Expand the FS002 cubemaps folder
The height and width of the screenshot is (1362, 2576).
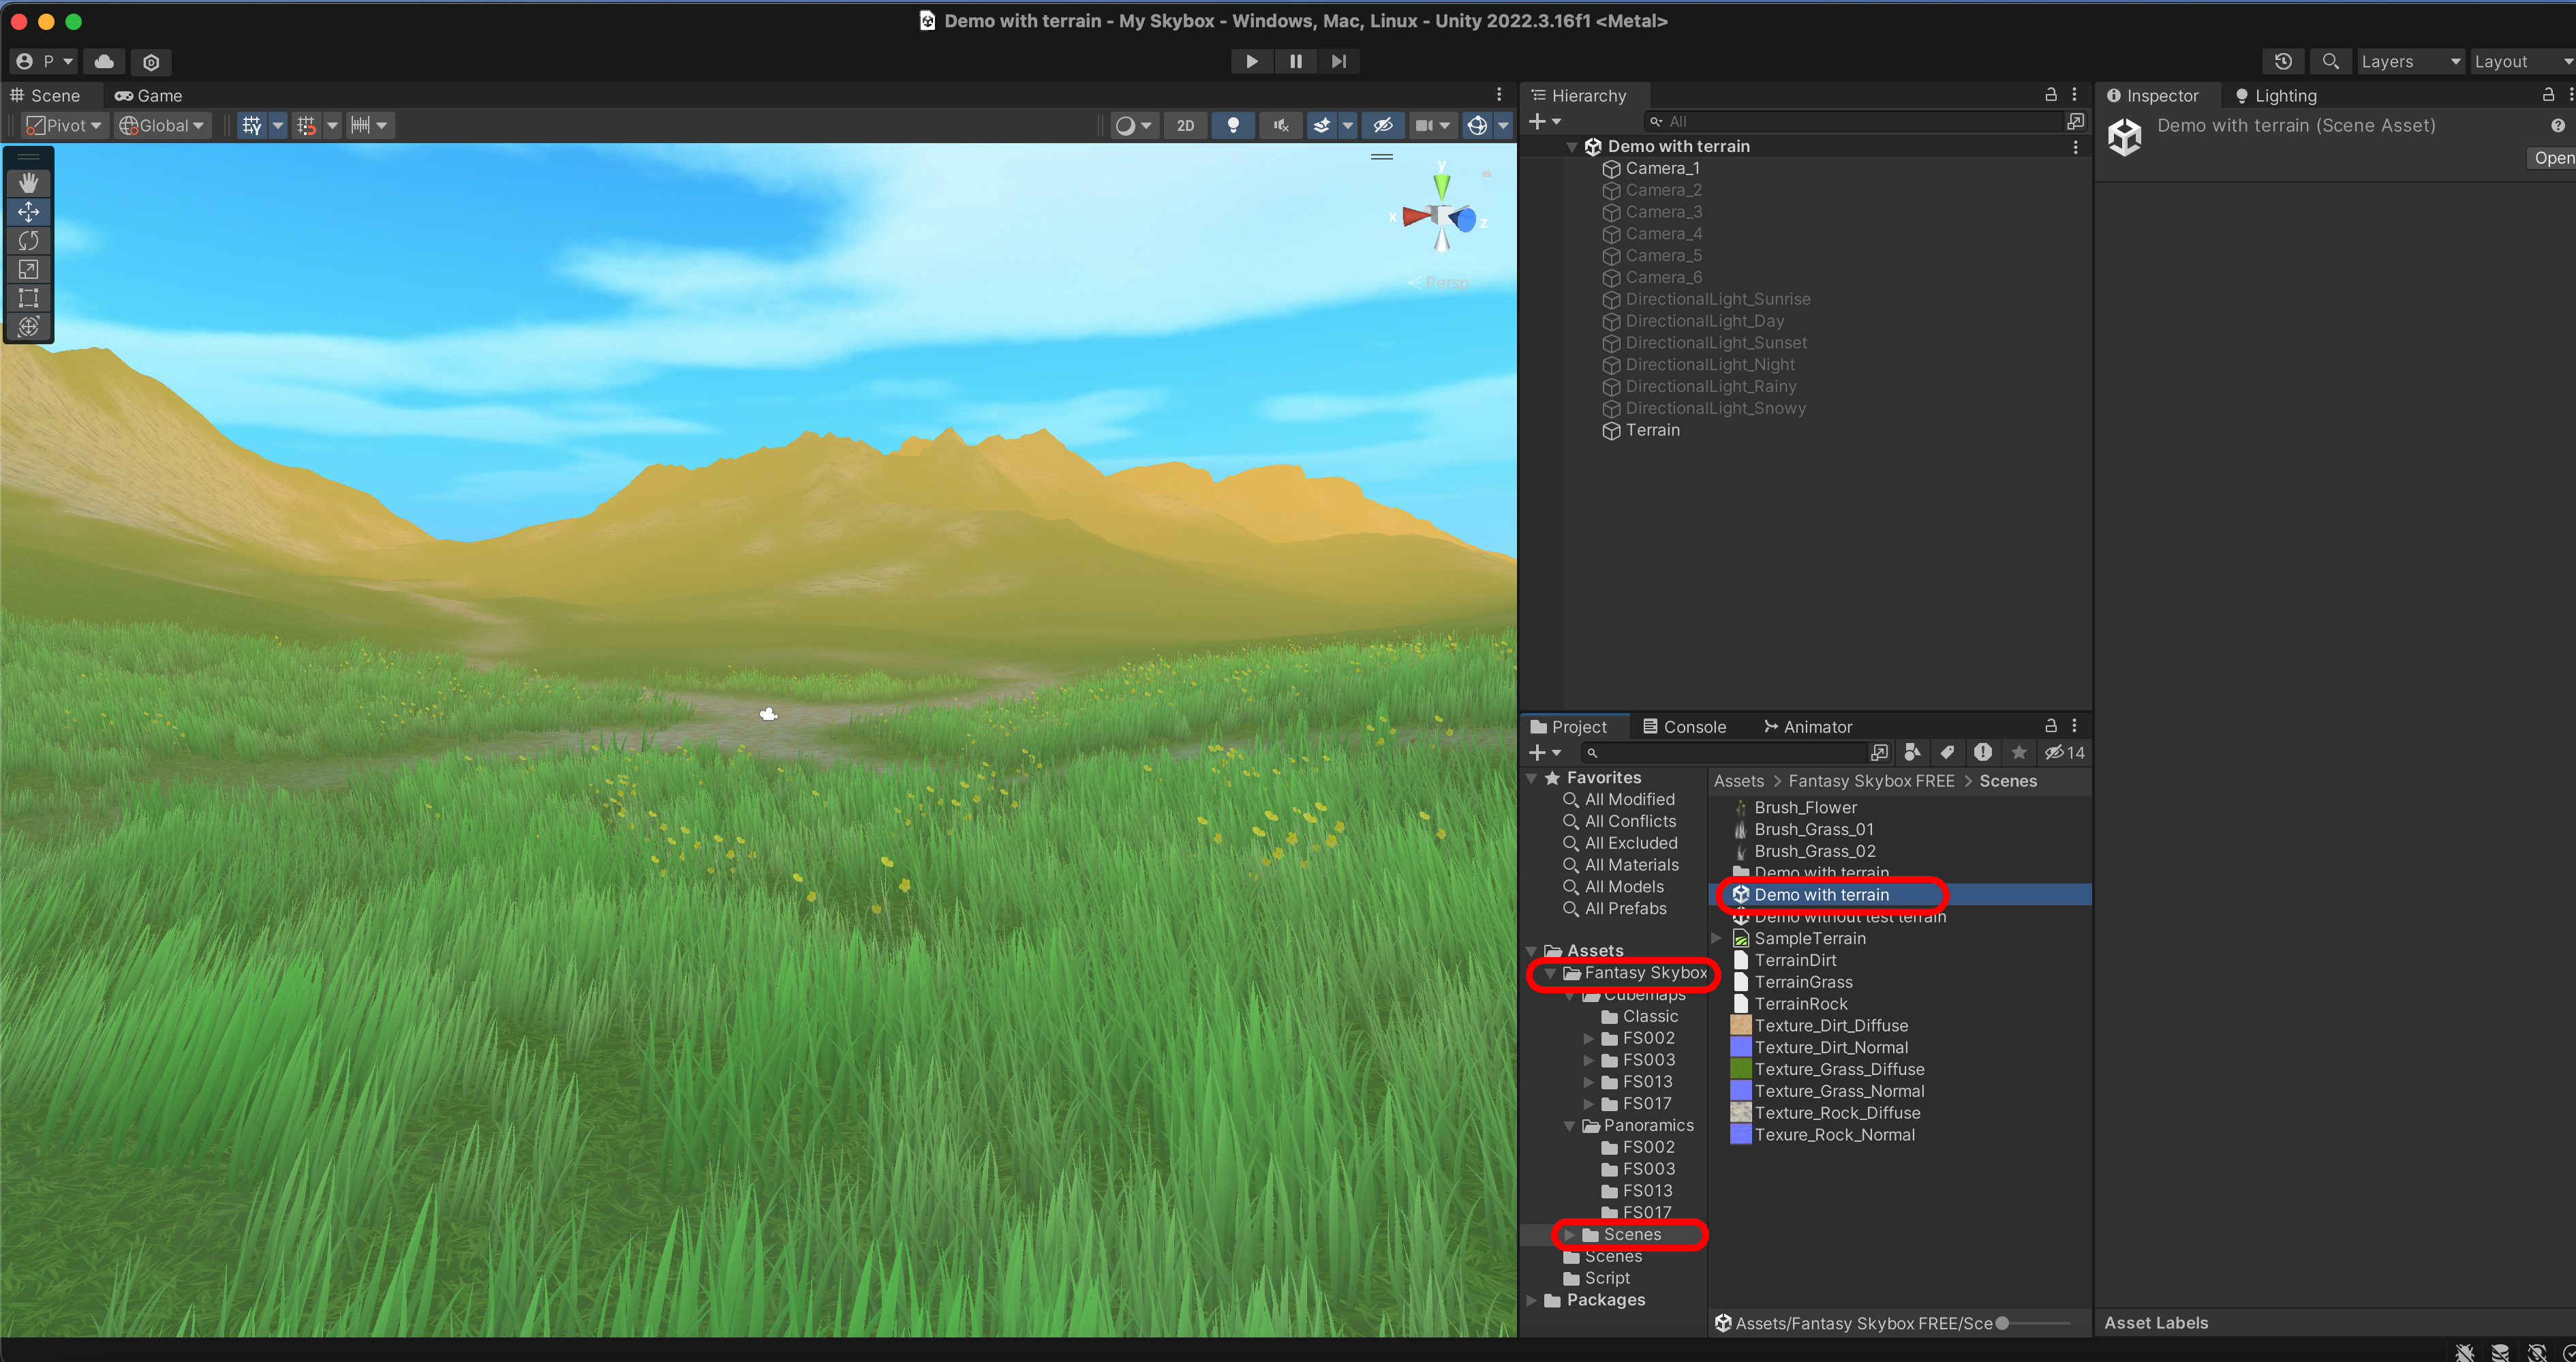point(1588,1038)
